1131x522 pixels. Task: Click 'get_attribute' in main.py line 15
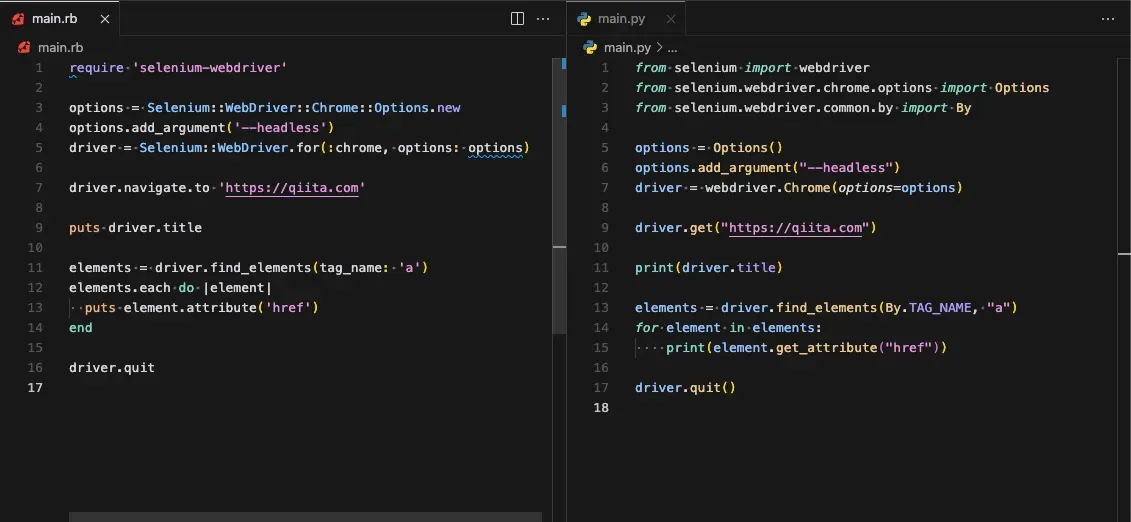pos(827,348)
